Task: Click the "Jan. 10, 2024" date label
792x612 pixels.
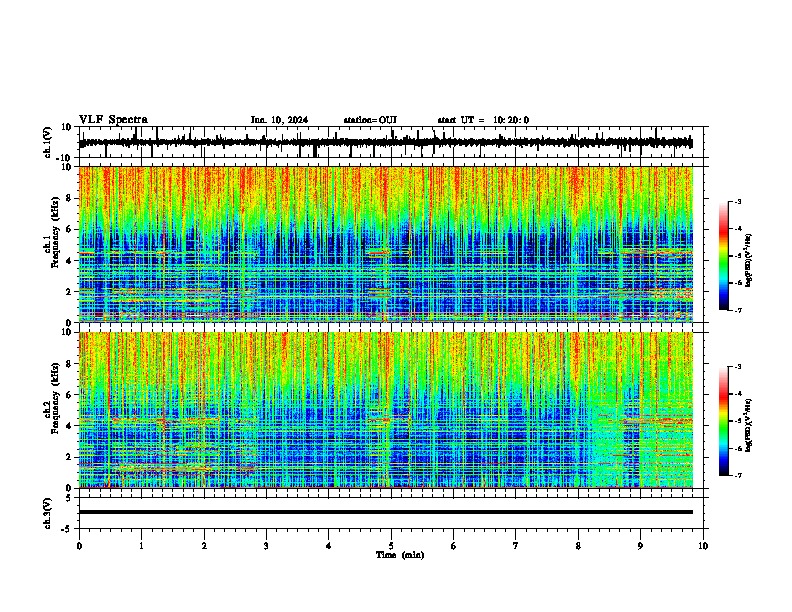Action: click(279, 120)
